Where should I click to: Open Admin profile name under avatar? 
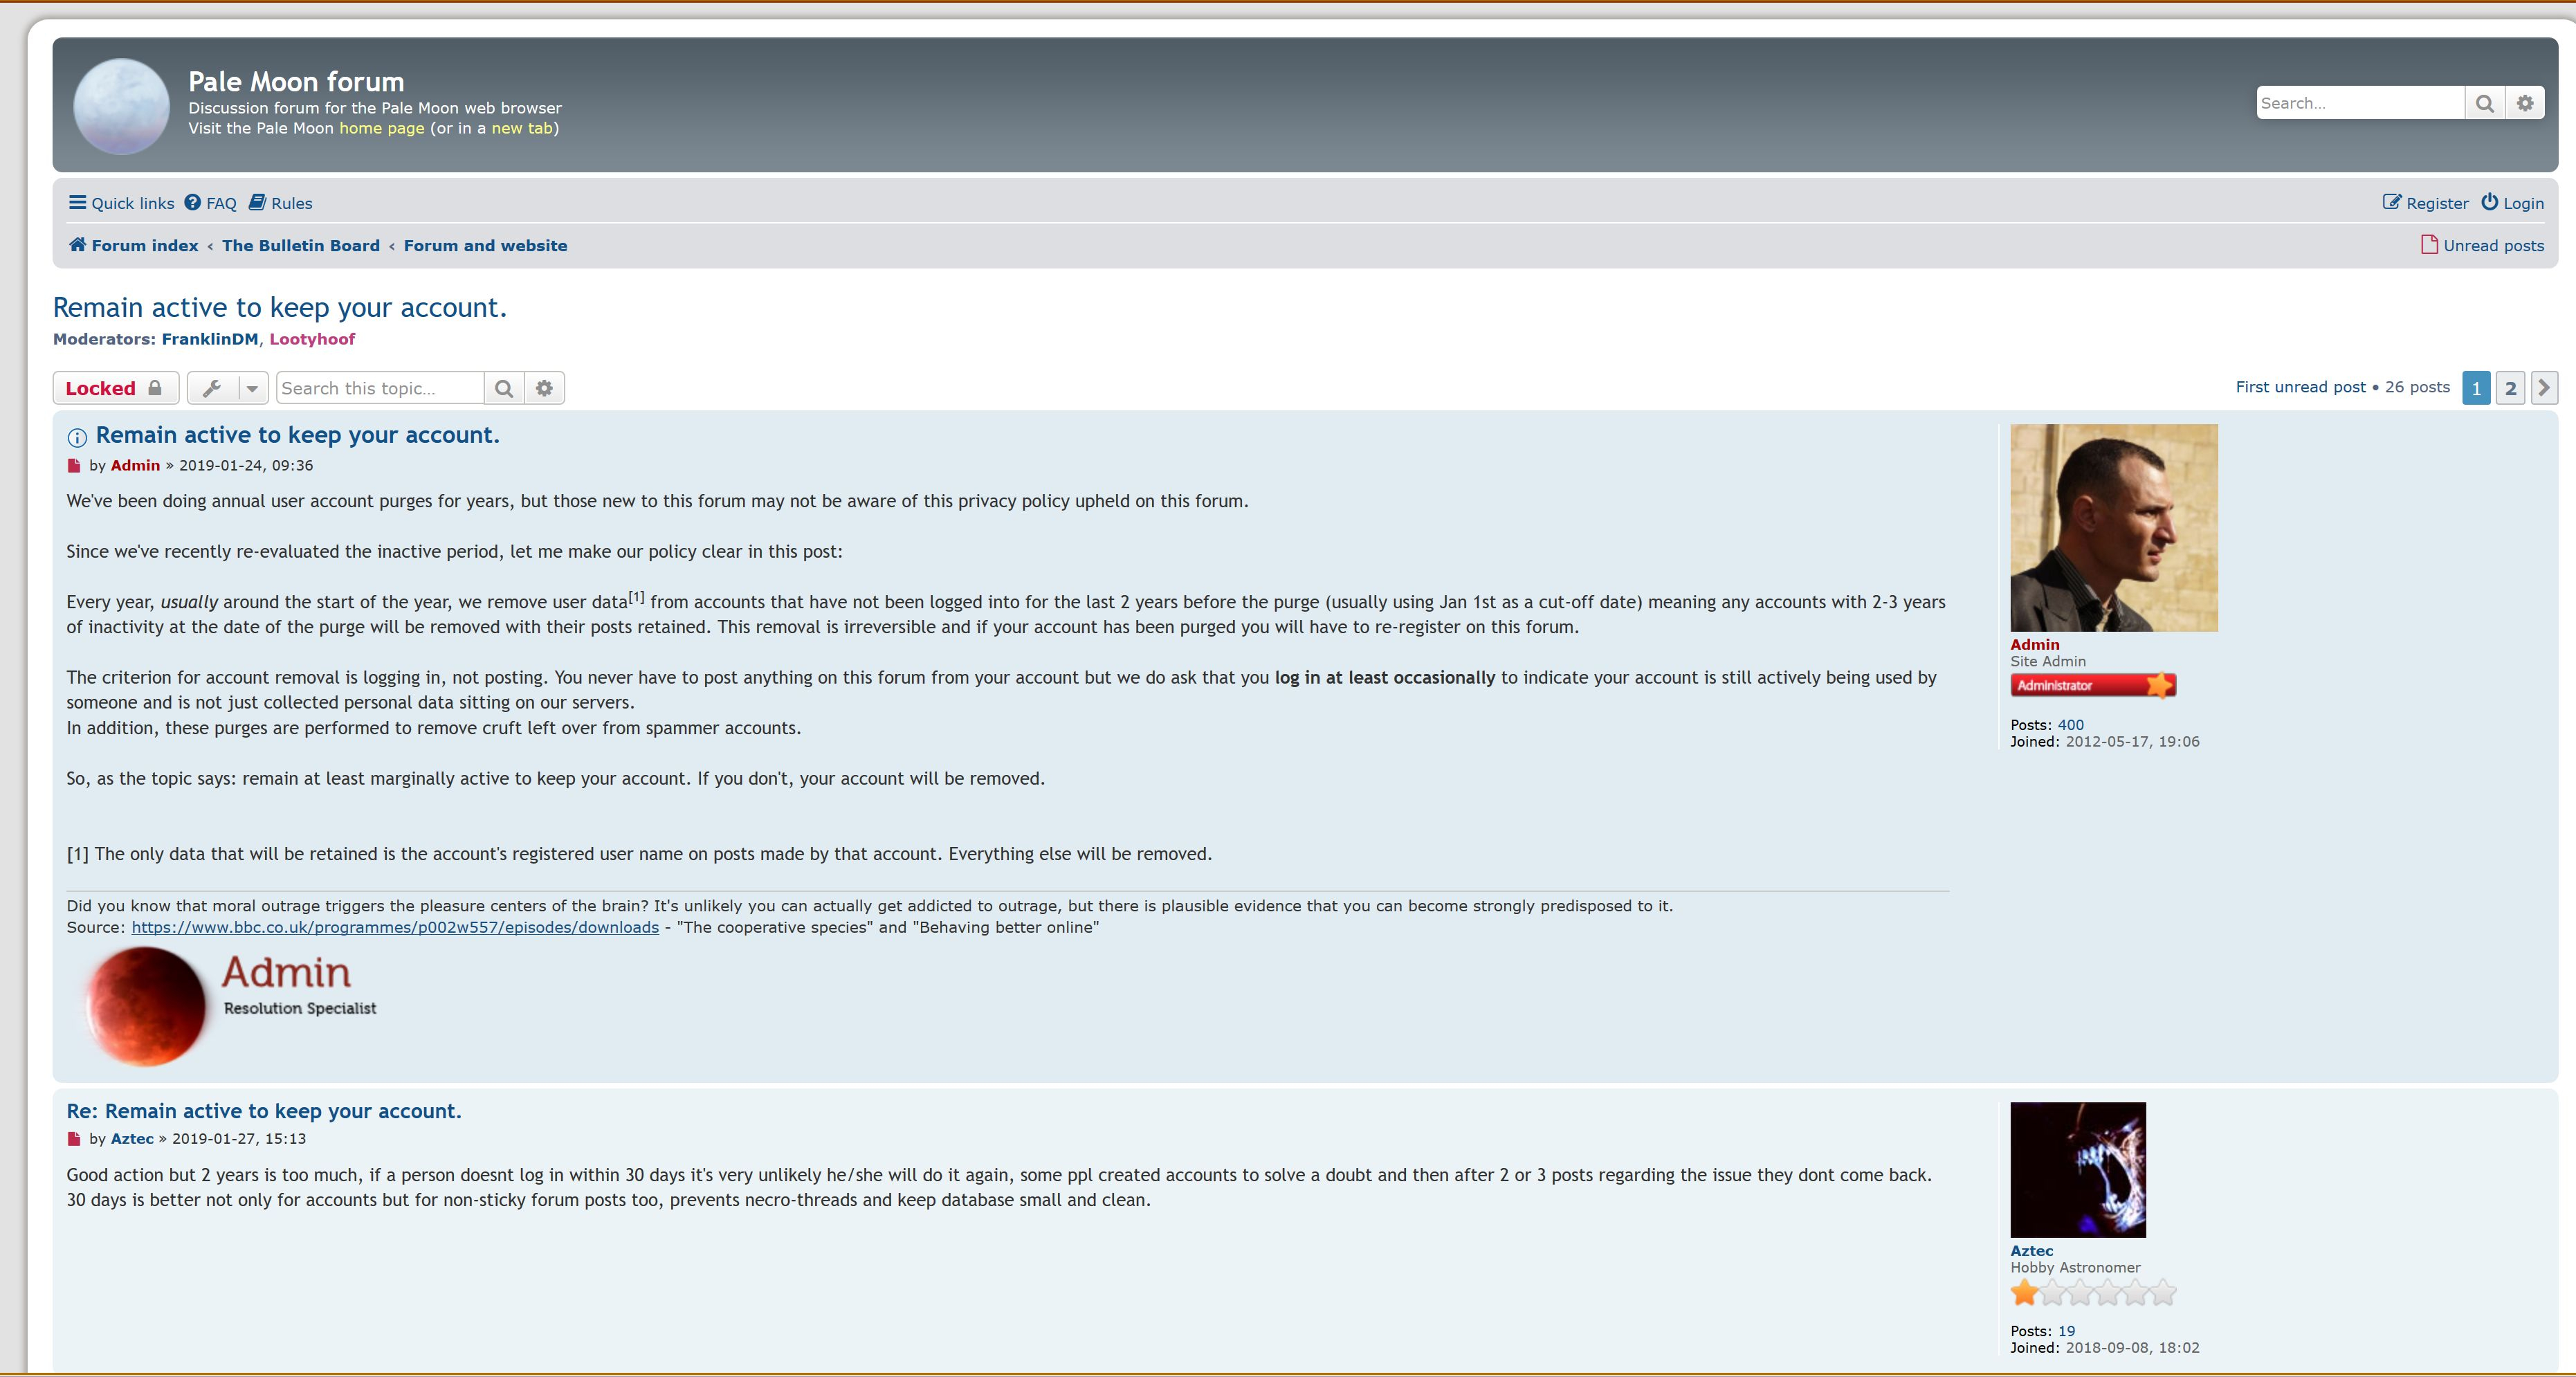tap(2035, 645)
